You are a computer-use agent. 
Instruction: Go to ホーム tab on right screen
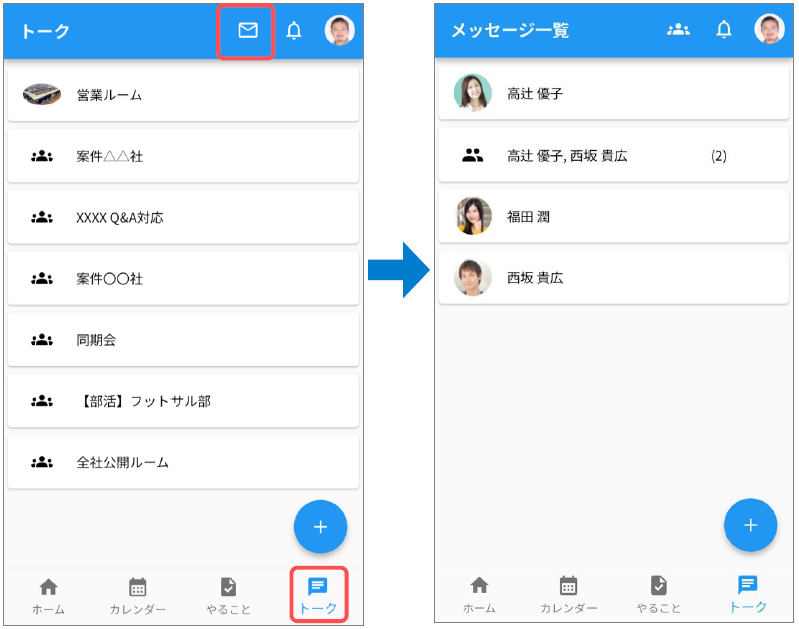[x=479, y=594]
